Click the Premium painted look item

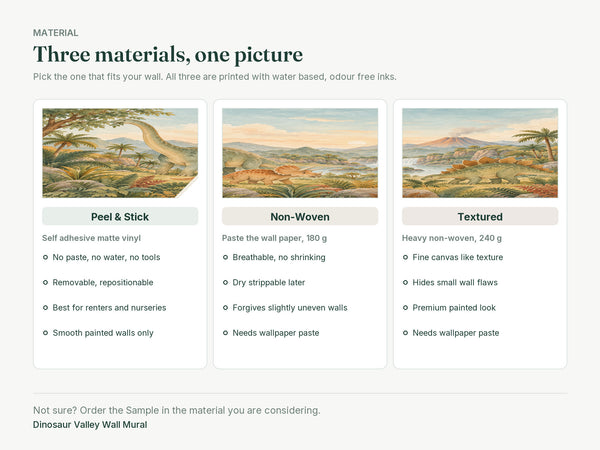click(x=454, y=308)
